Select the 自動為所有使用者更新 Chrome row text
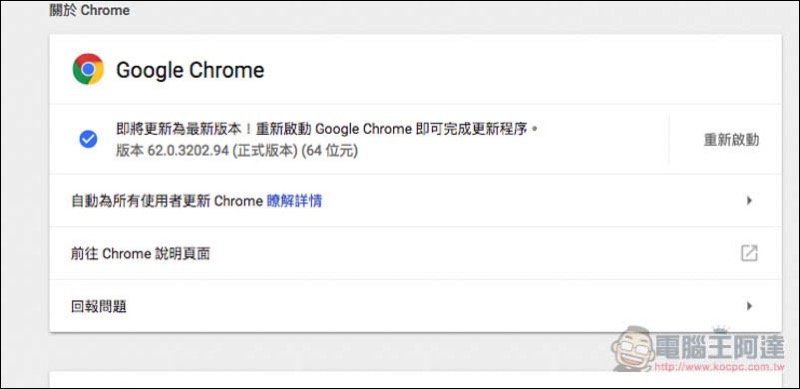This screenshot has width=800, height=389. coord(167,201)
